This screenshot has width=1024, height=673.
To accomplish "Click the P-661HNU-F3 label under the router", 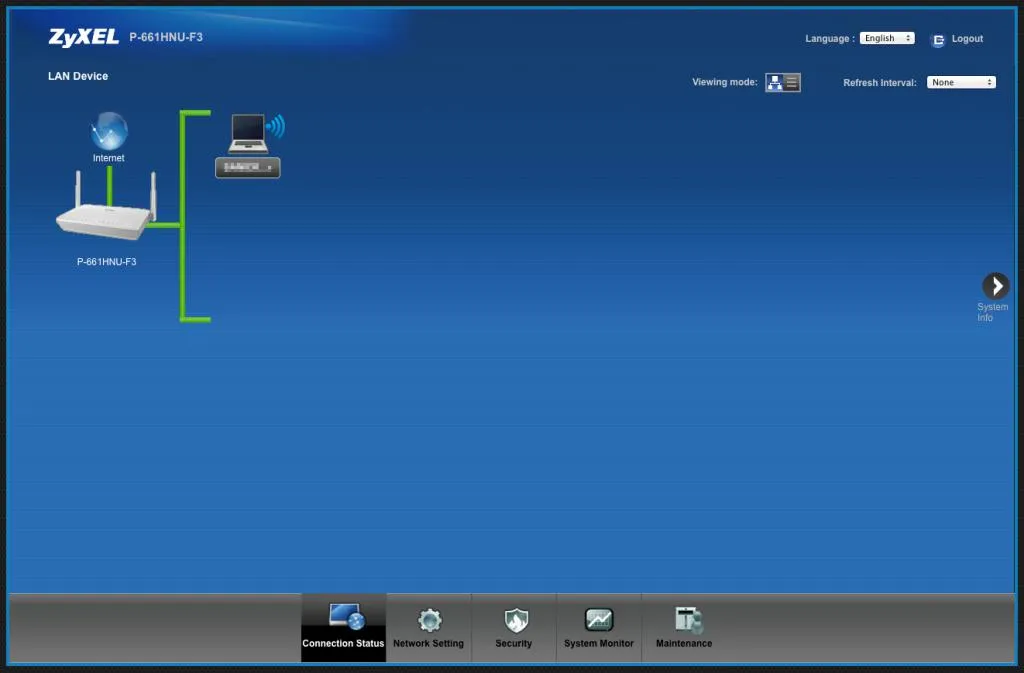I will (x=106, y=262).
